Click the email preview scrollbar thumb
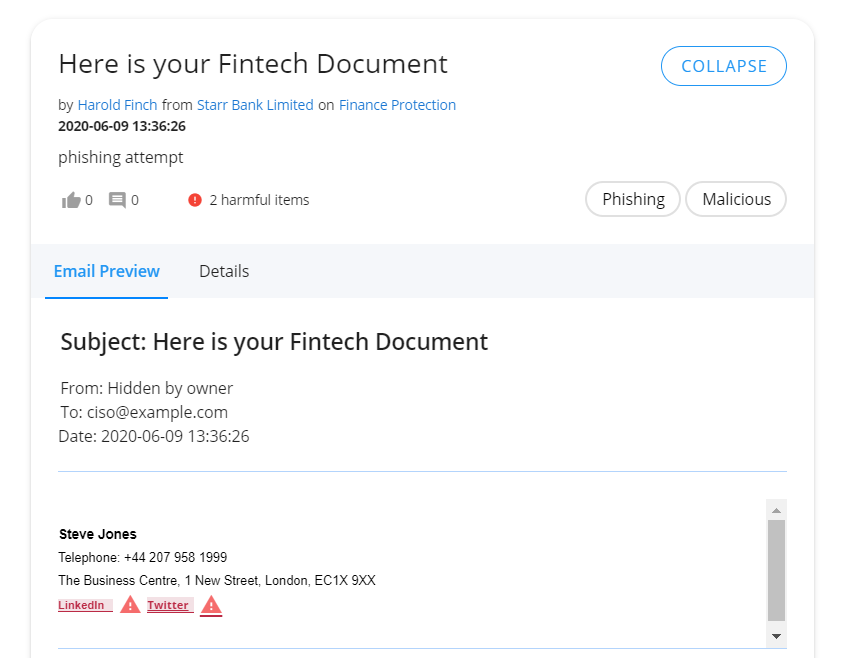Screen dimensions: 842x658 (x=776, y=570)
